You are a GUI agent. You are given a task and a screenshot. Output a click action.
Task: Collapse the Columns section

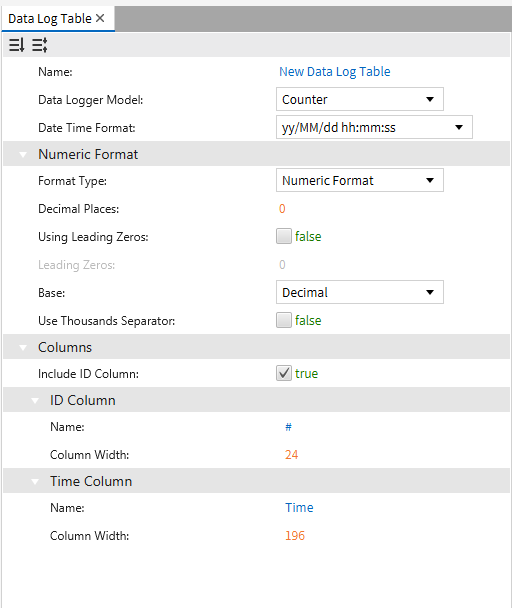[x=23, y=347]
